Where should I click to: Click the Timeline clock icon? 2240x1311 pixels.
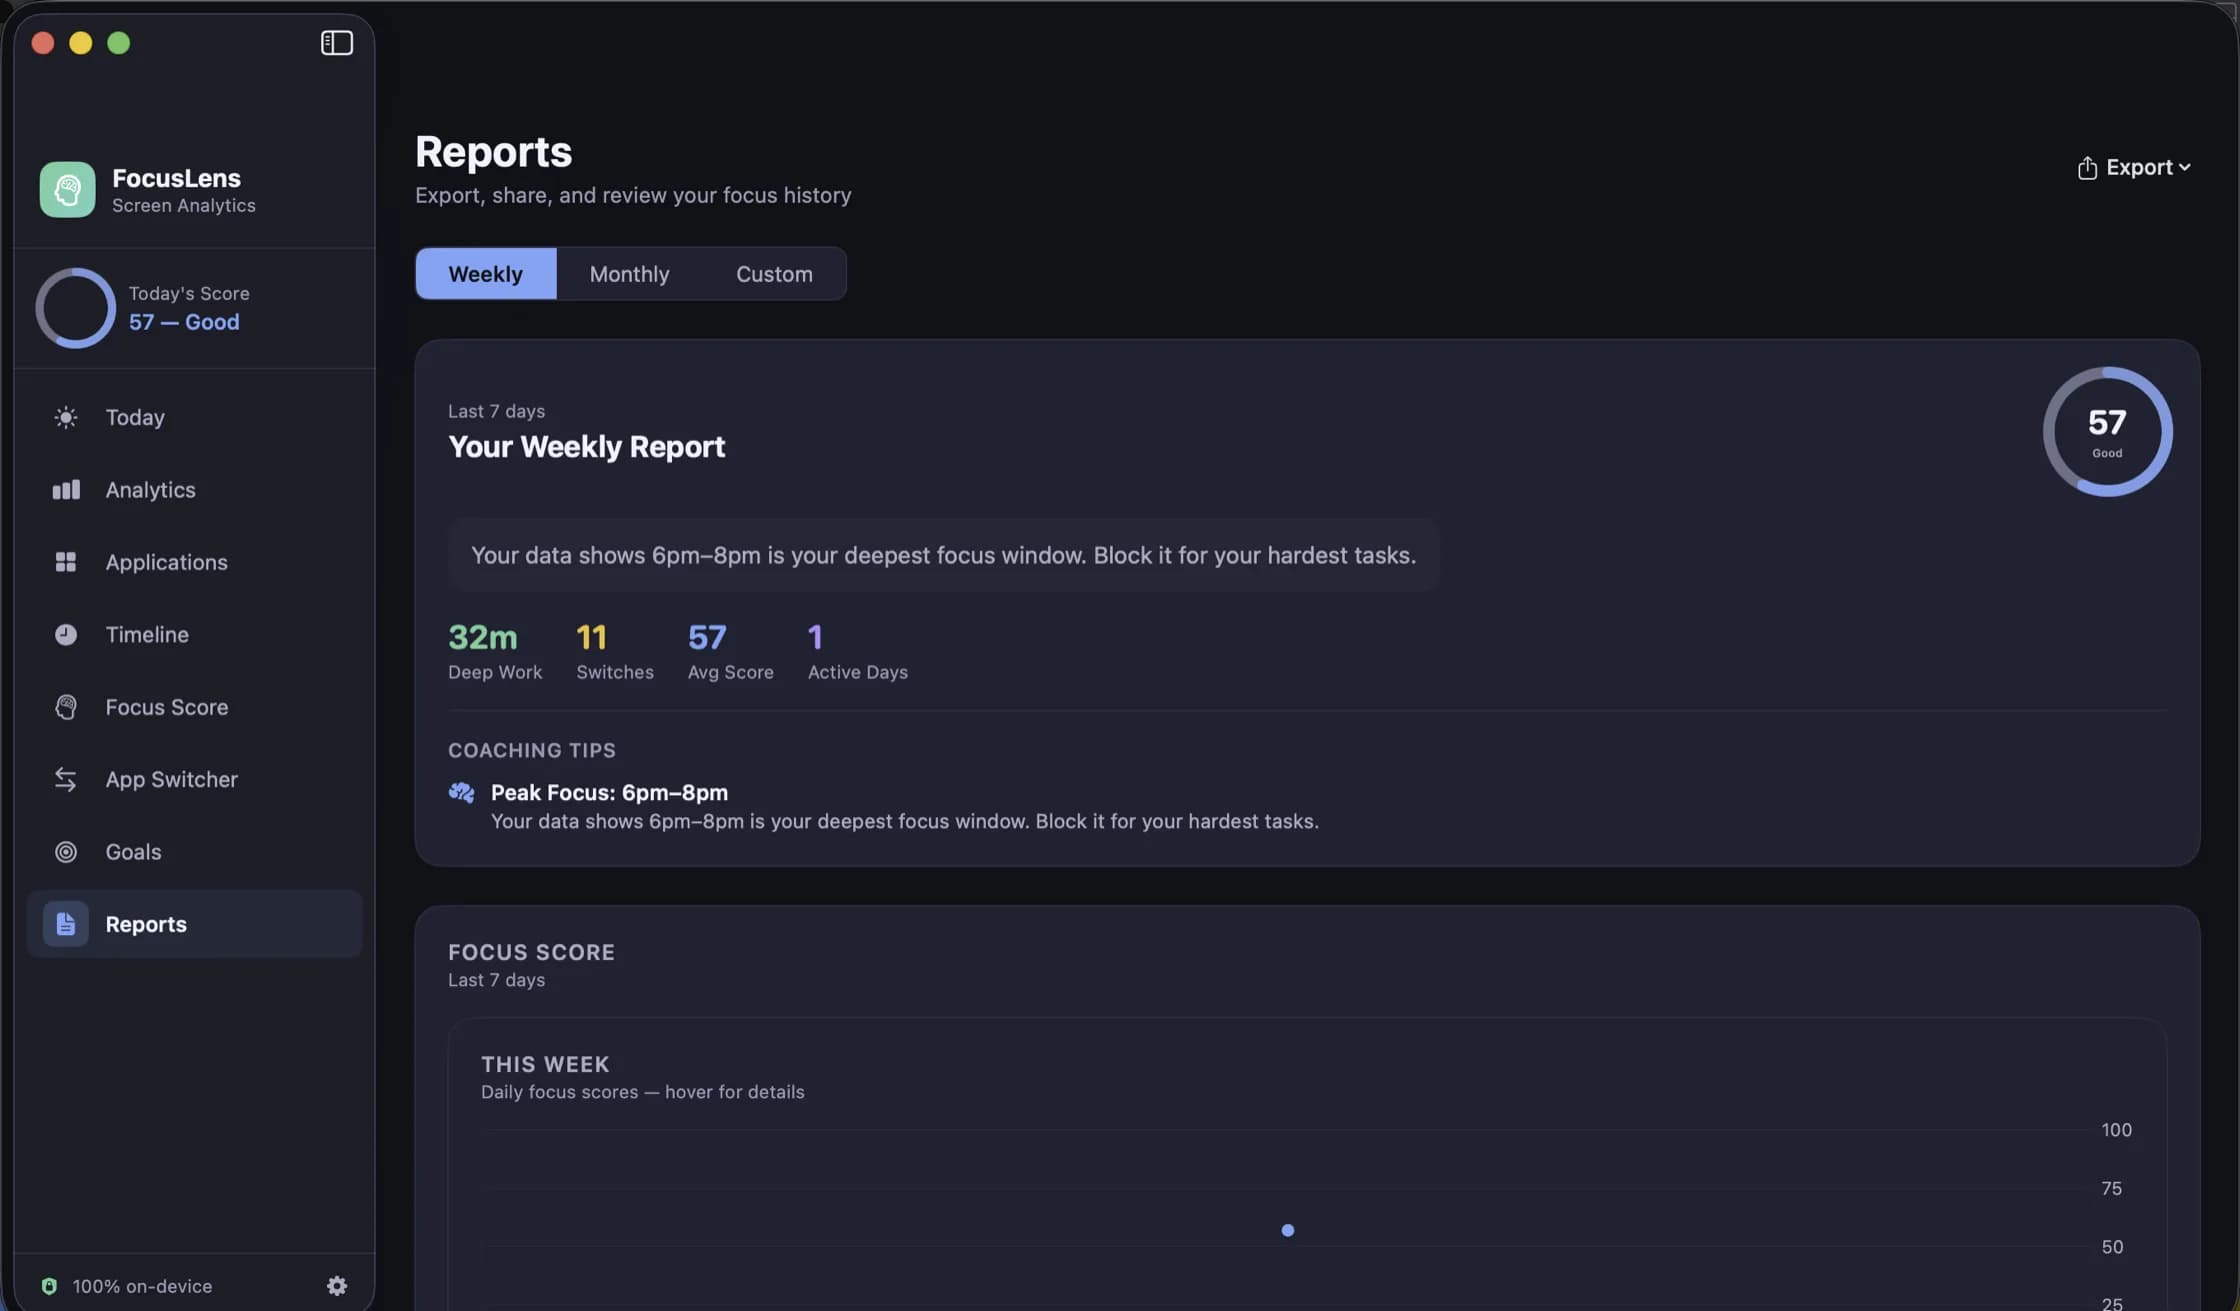pyautogui.click(x=65, y=635)
